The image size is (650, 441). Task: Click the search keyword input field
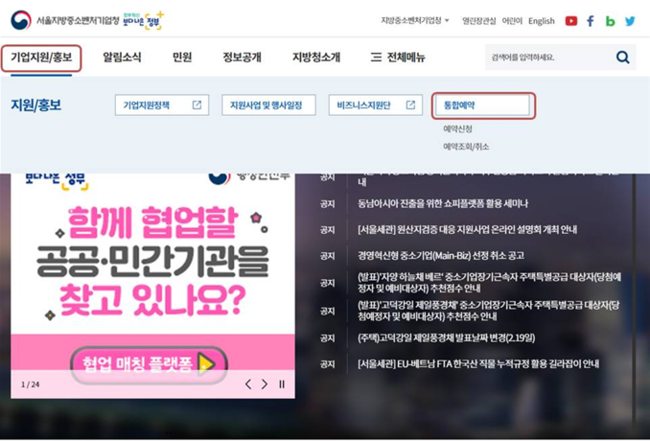point(549,57)
